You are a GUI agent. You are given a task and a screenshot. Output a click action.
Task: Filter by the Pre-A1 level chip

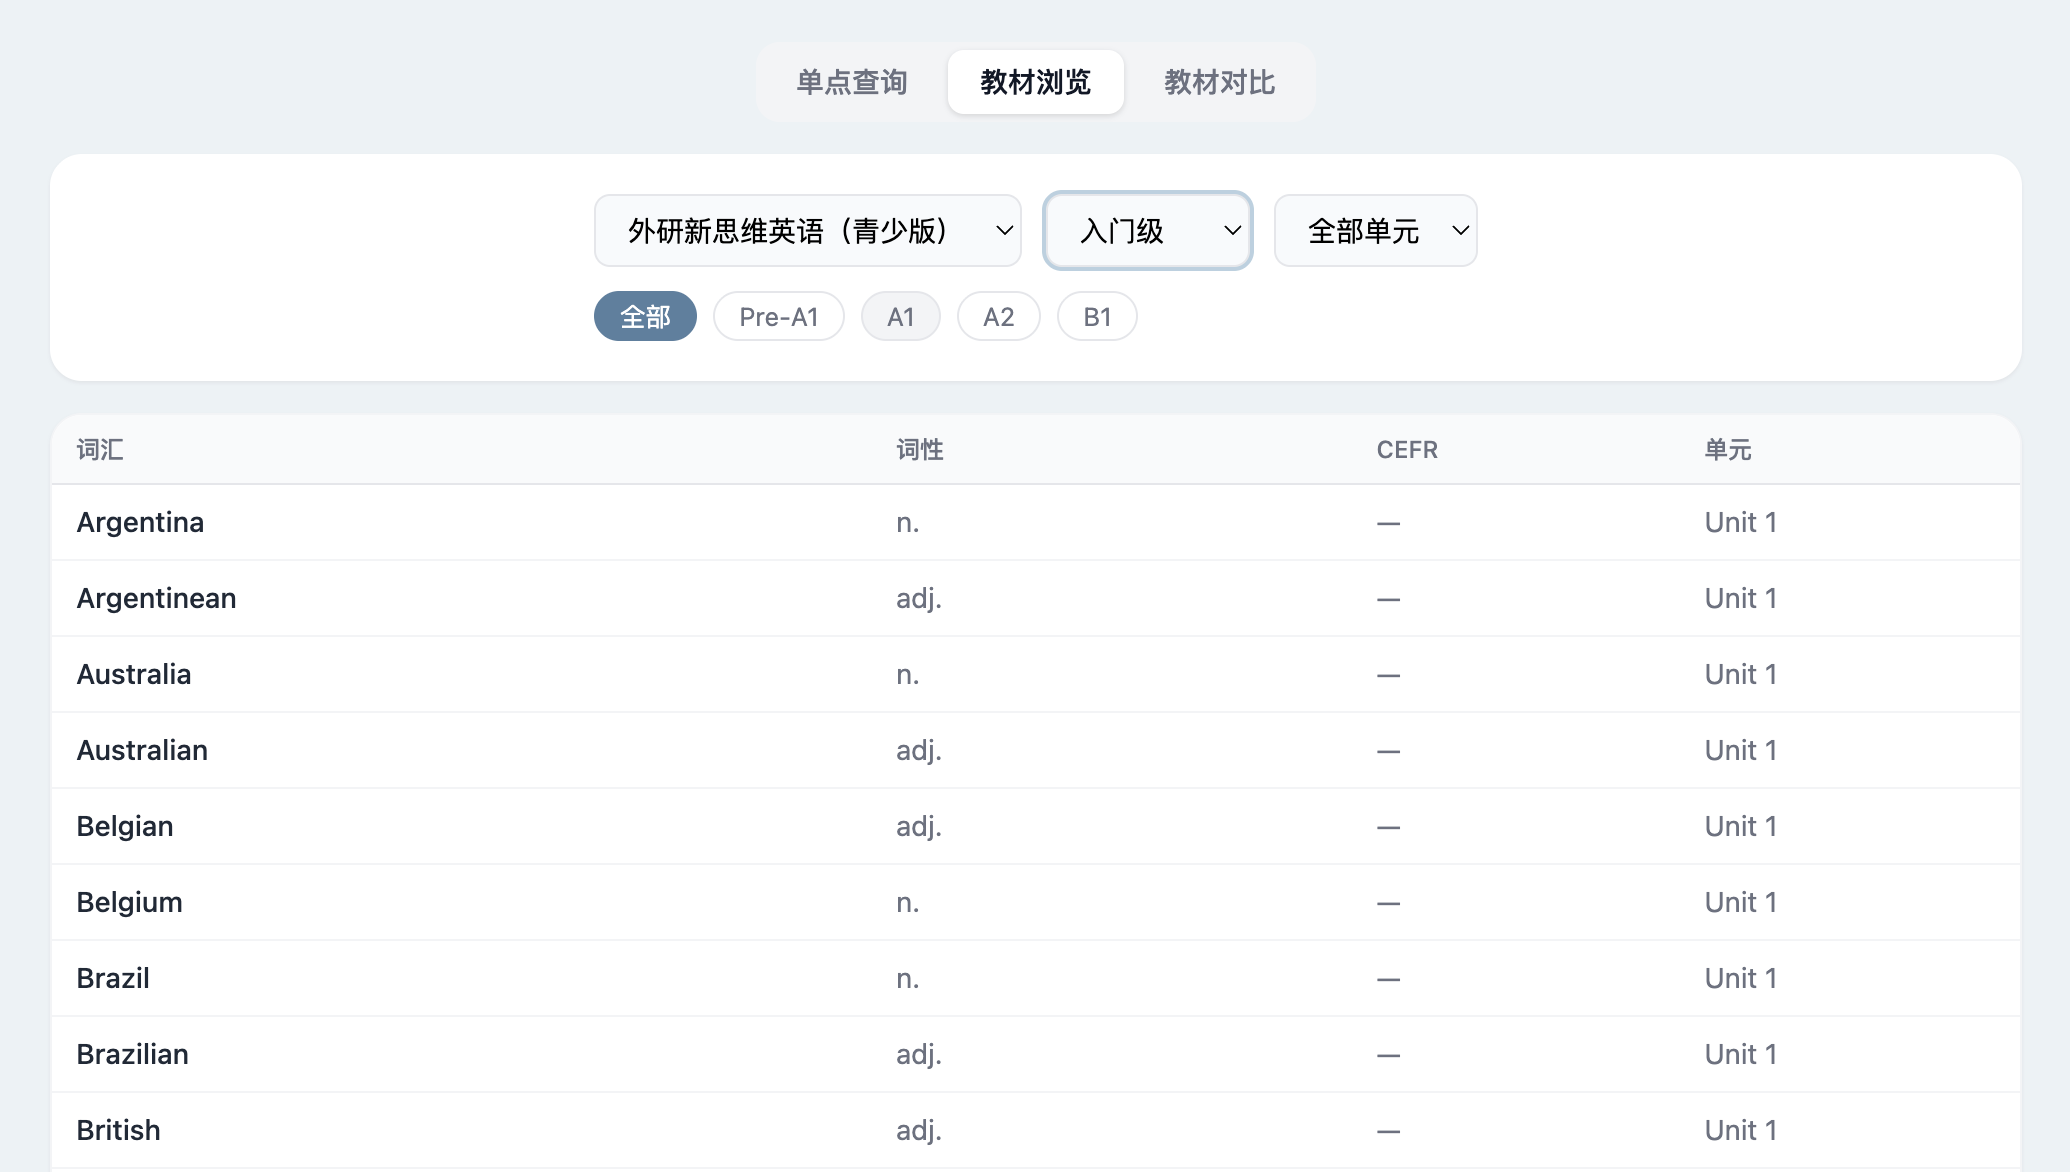778,317
